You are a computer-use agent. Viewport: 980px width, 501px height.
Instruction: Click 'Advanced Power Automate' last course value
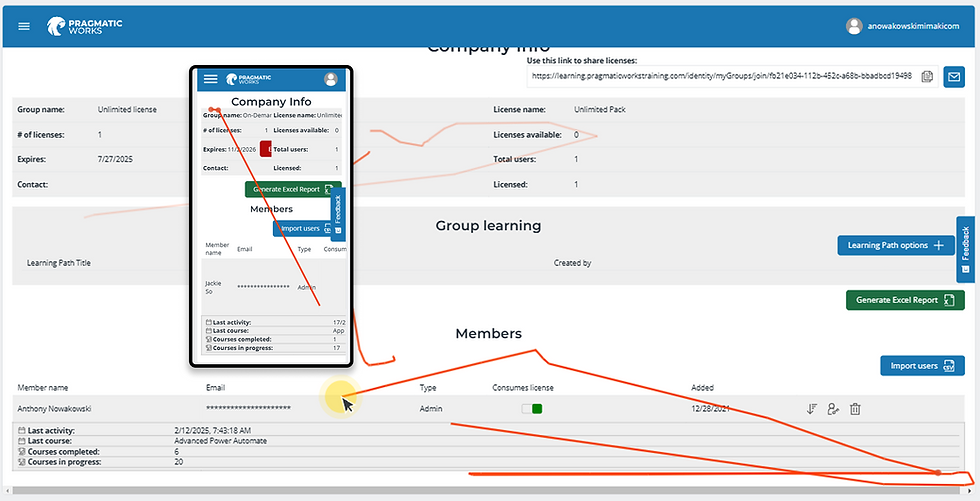(x=221, y=440)
